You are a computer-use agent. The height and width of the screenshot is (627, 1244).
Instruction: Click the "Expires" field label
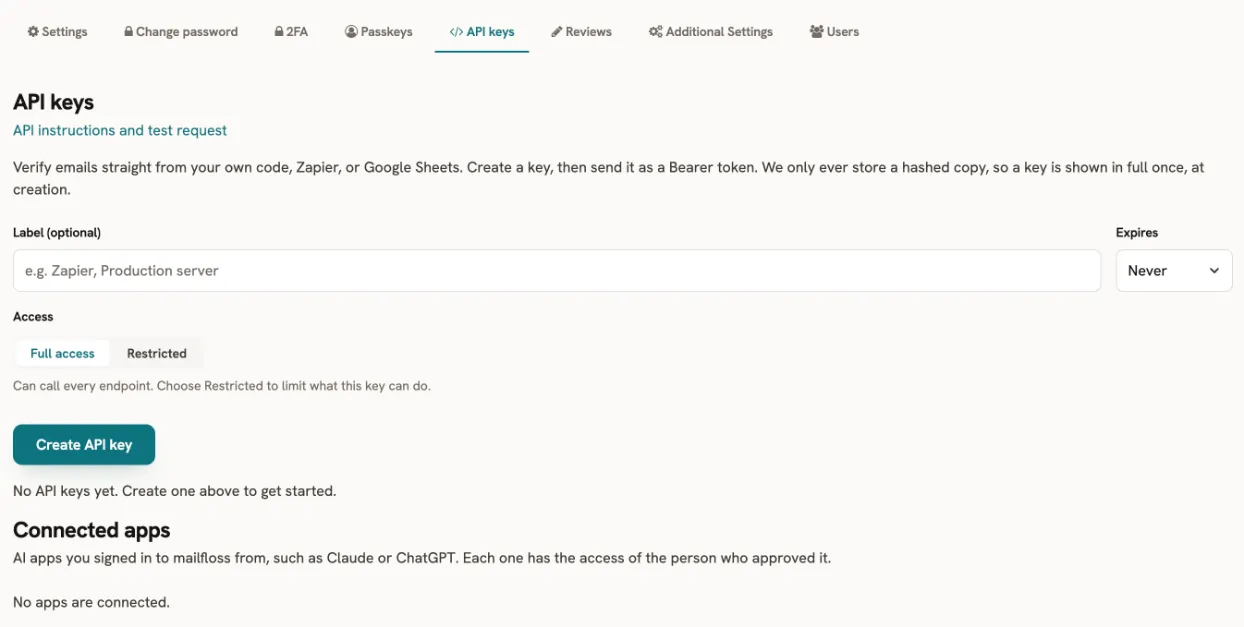pos(1137,232)
